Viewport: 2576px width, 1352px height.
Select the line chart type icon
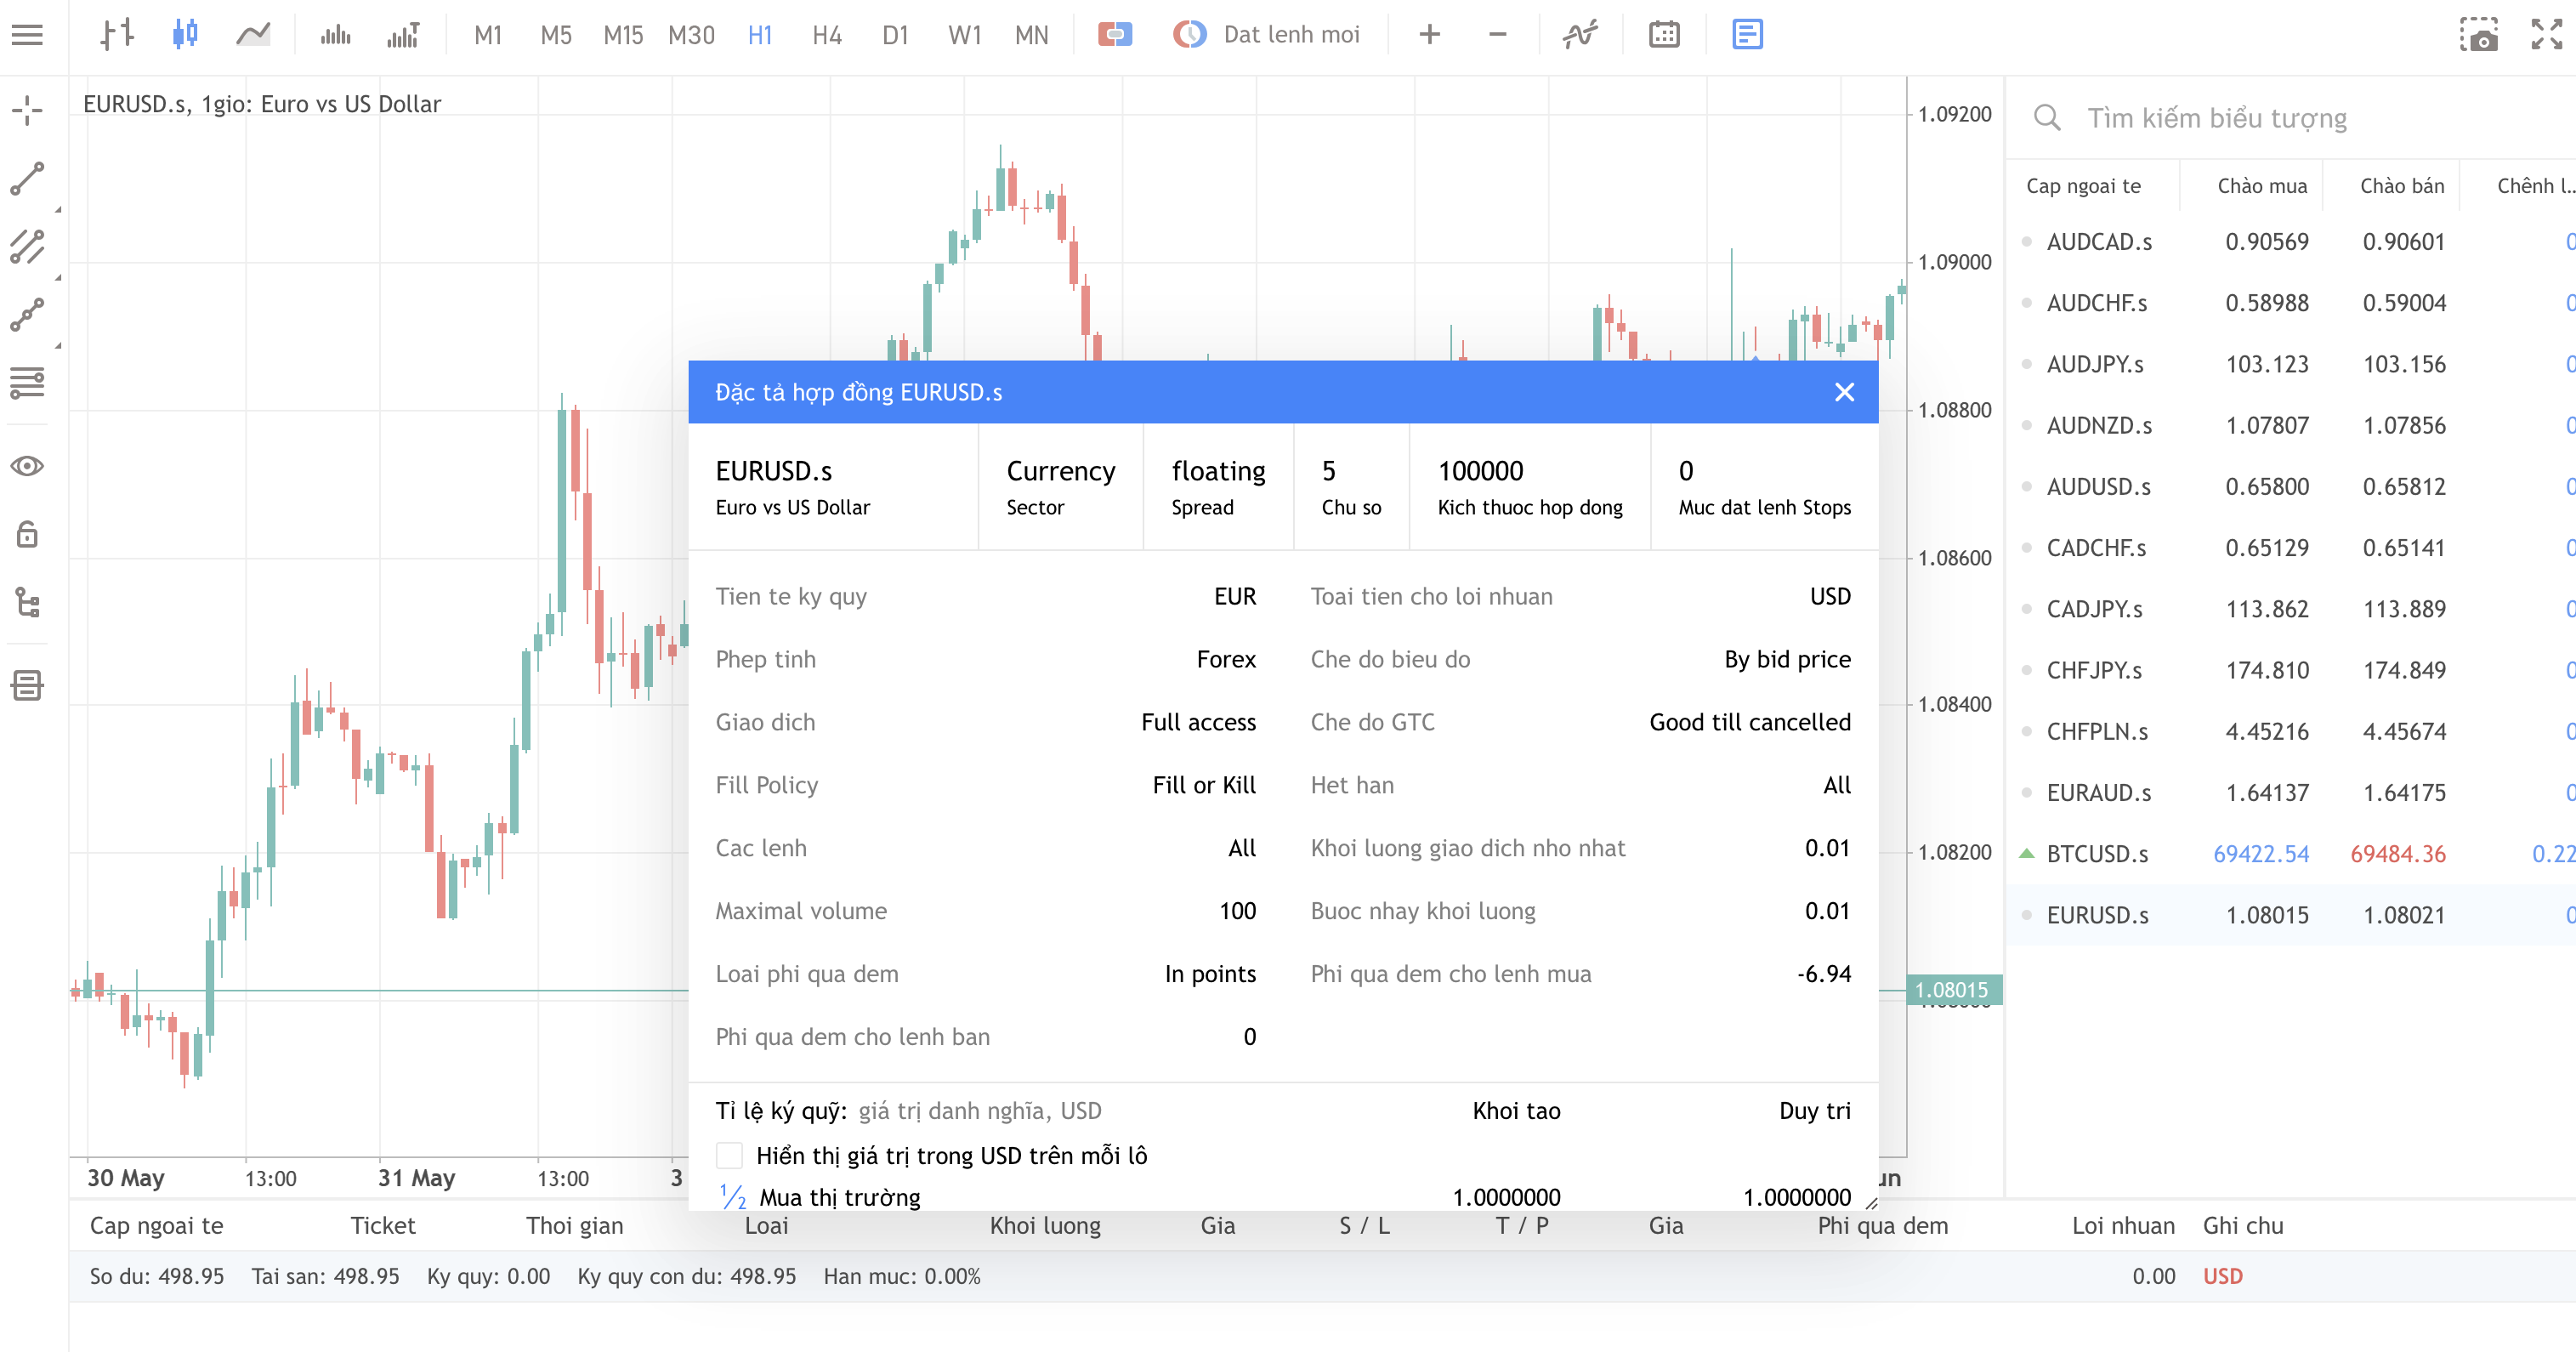click(x=253, y=35)
